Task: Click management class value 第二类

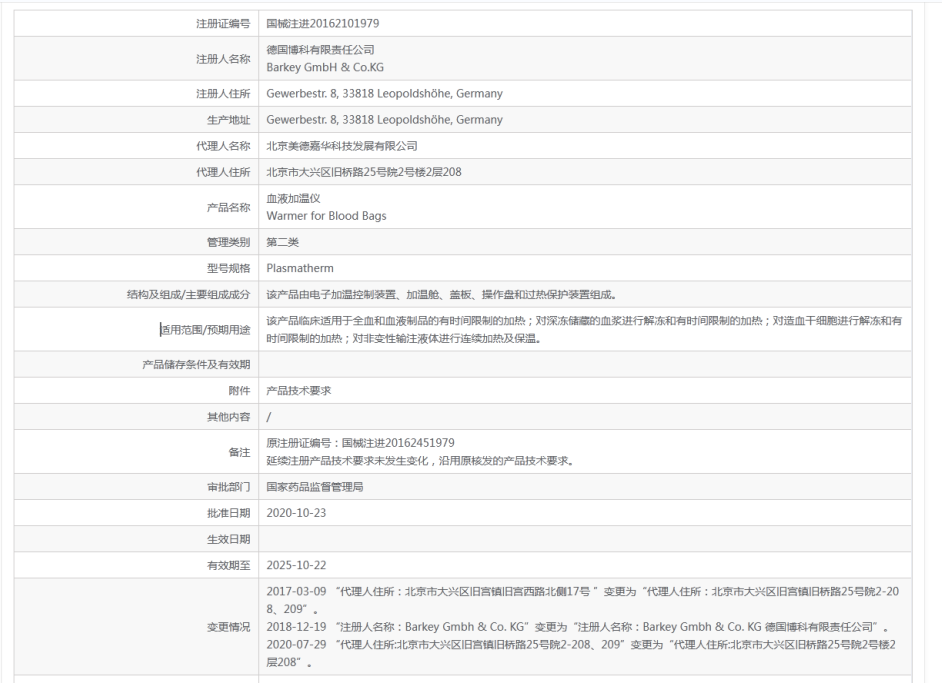Action: (x=282, y=242)
